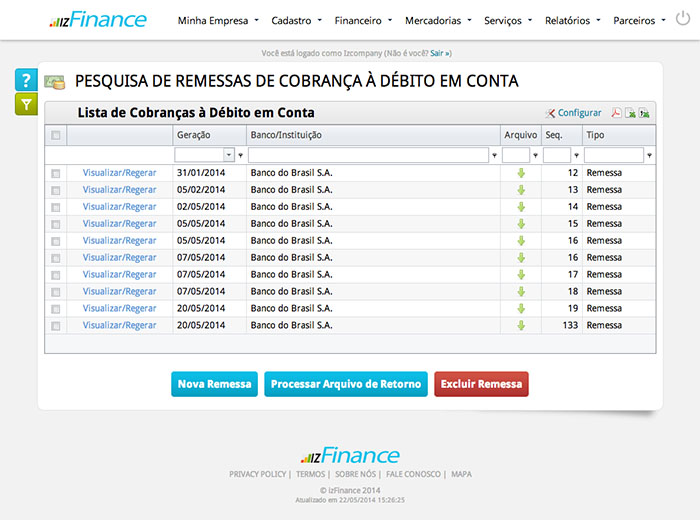Export the list as PDF
Image resolution: width=700 pixels, height=520 pixels.
[617, 113]
